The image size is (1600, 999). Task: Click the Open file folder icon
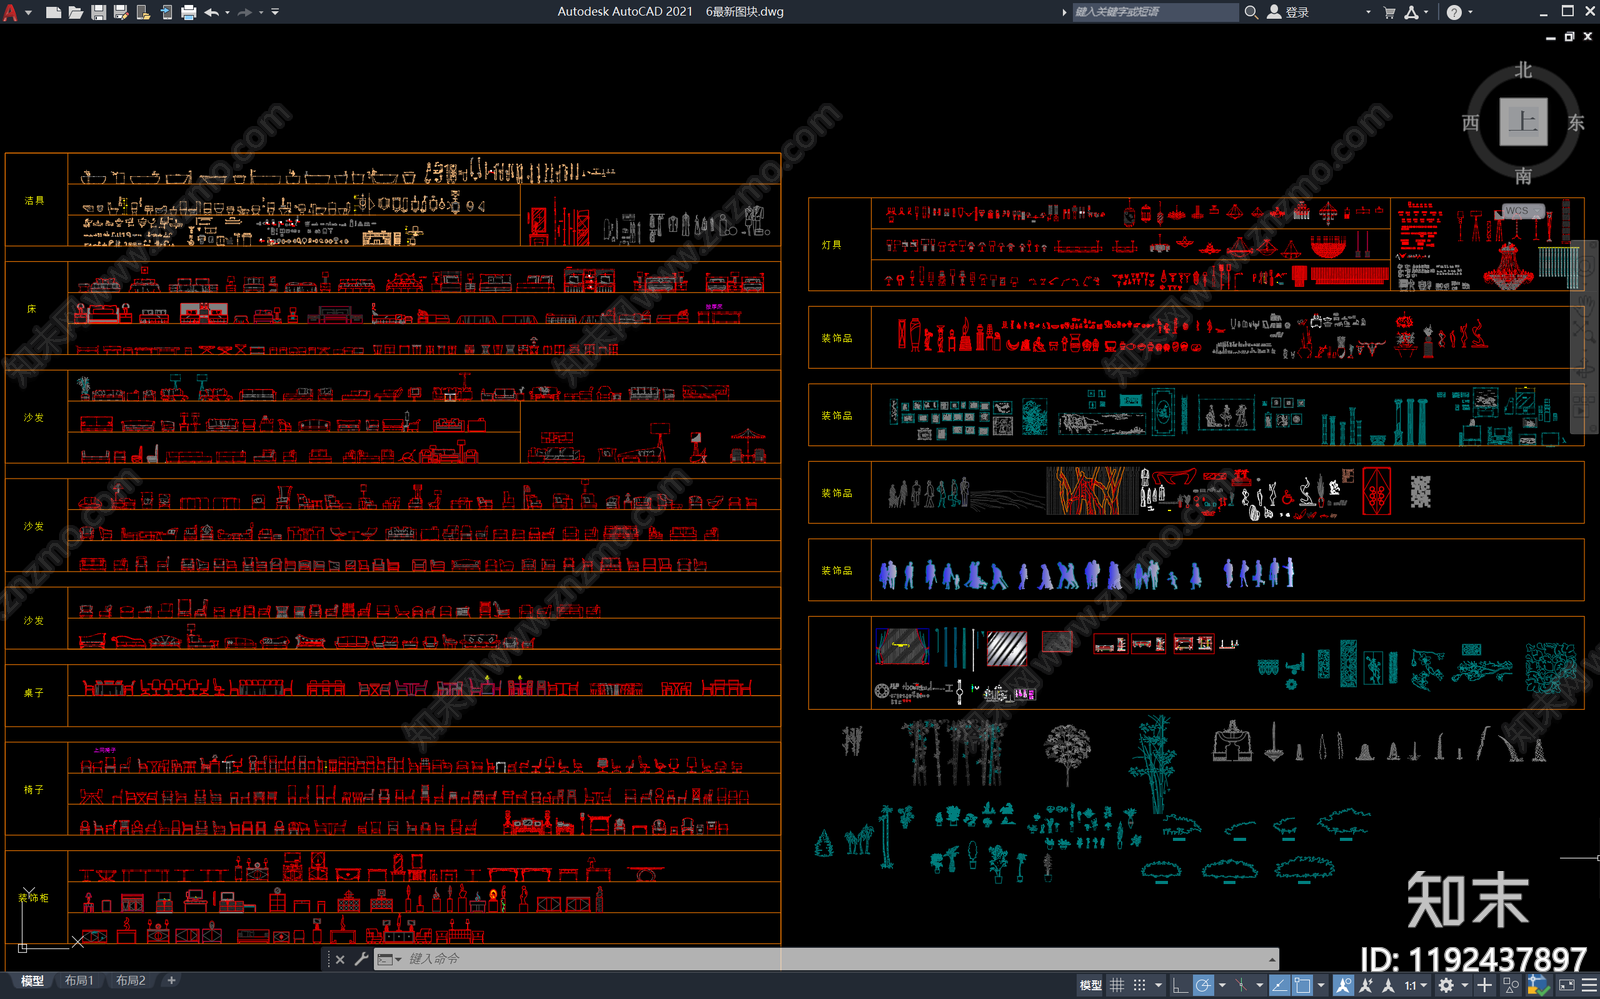coord(76,12)
